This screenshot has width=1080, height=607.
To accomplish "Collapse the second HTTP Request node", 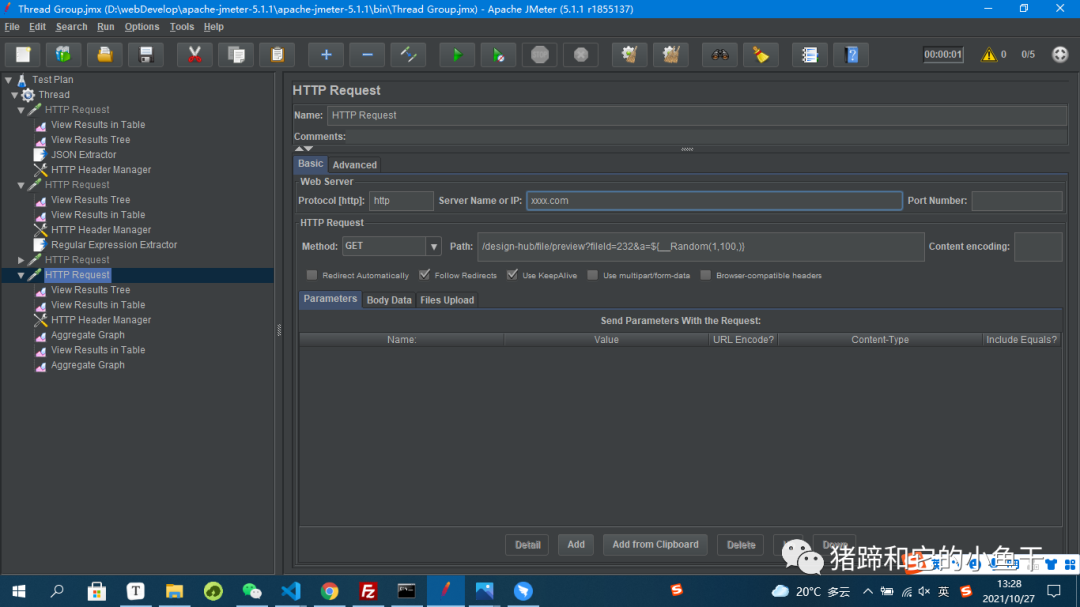I will pyautogui.click(x=21, y=185).
